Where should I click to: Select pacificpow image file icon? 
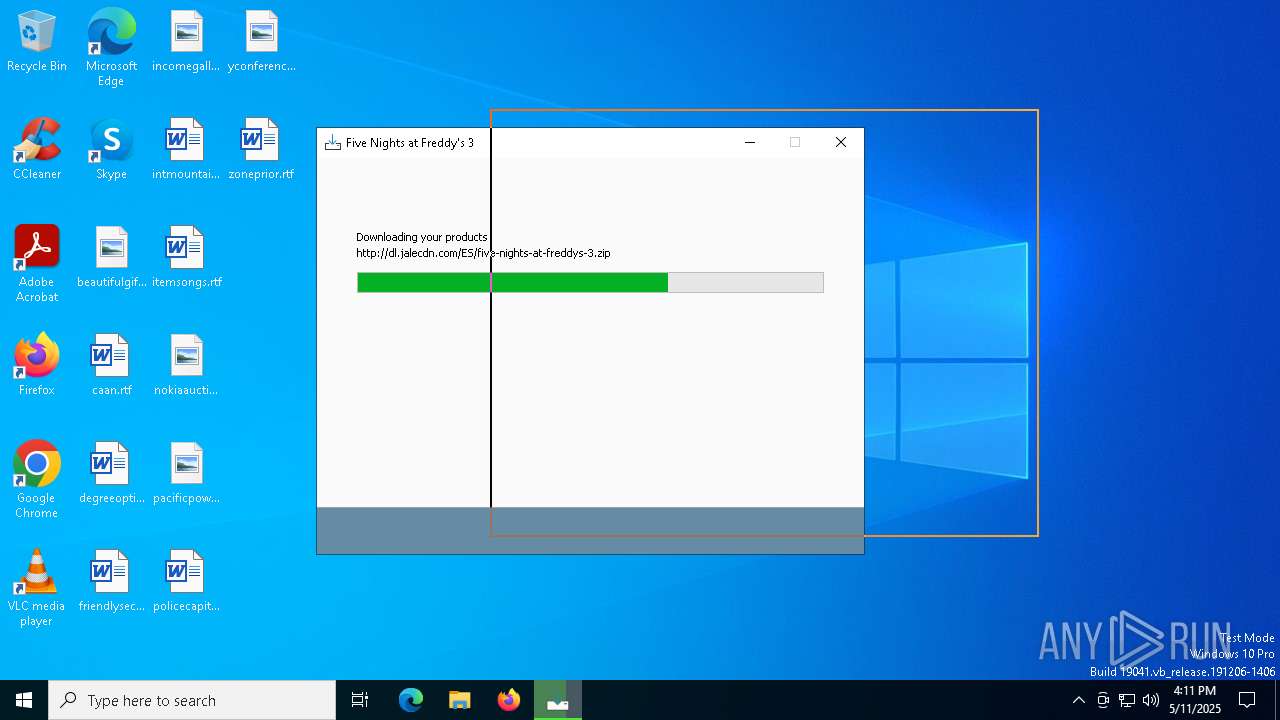click(186, 474)
